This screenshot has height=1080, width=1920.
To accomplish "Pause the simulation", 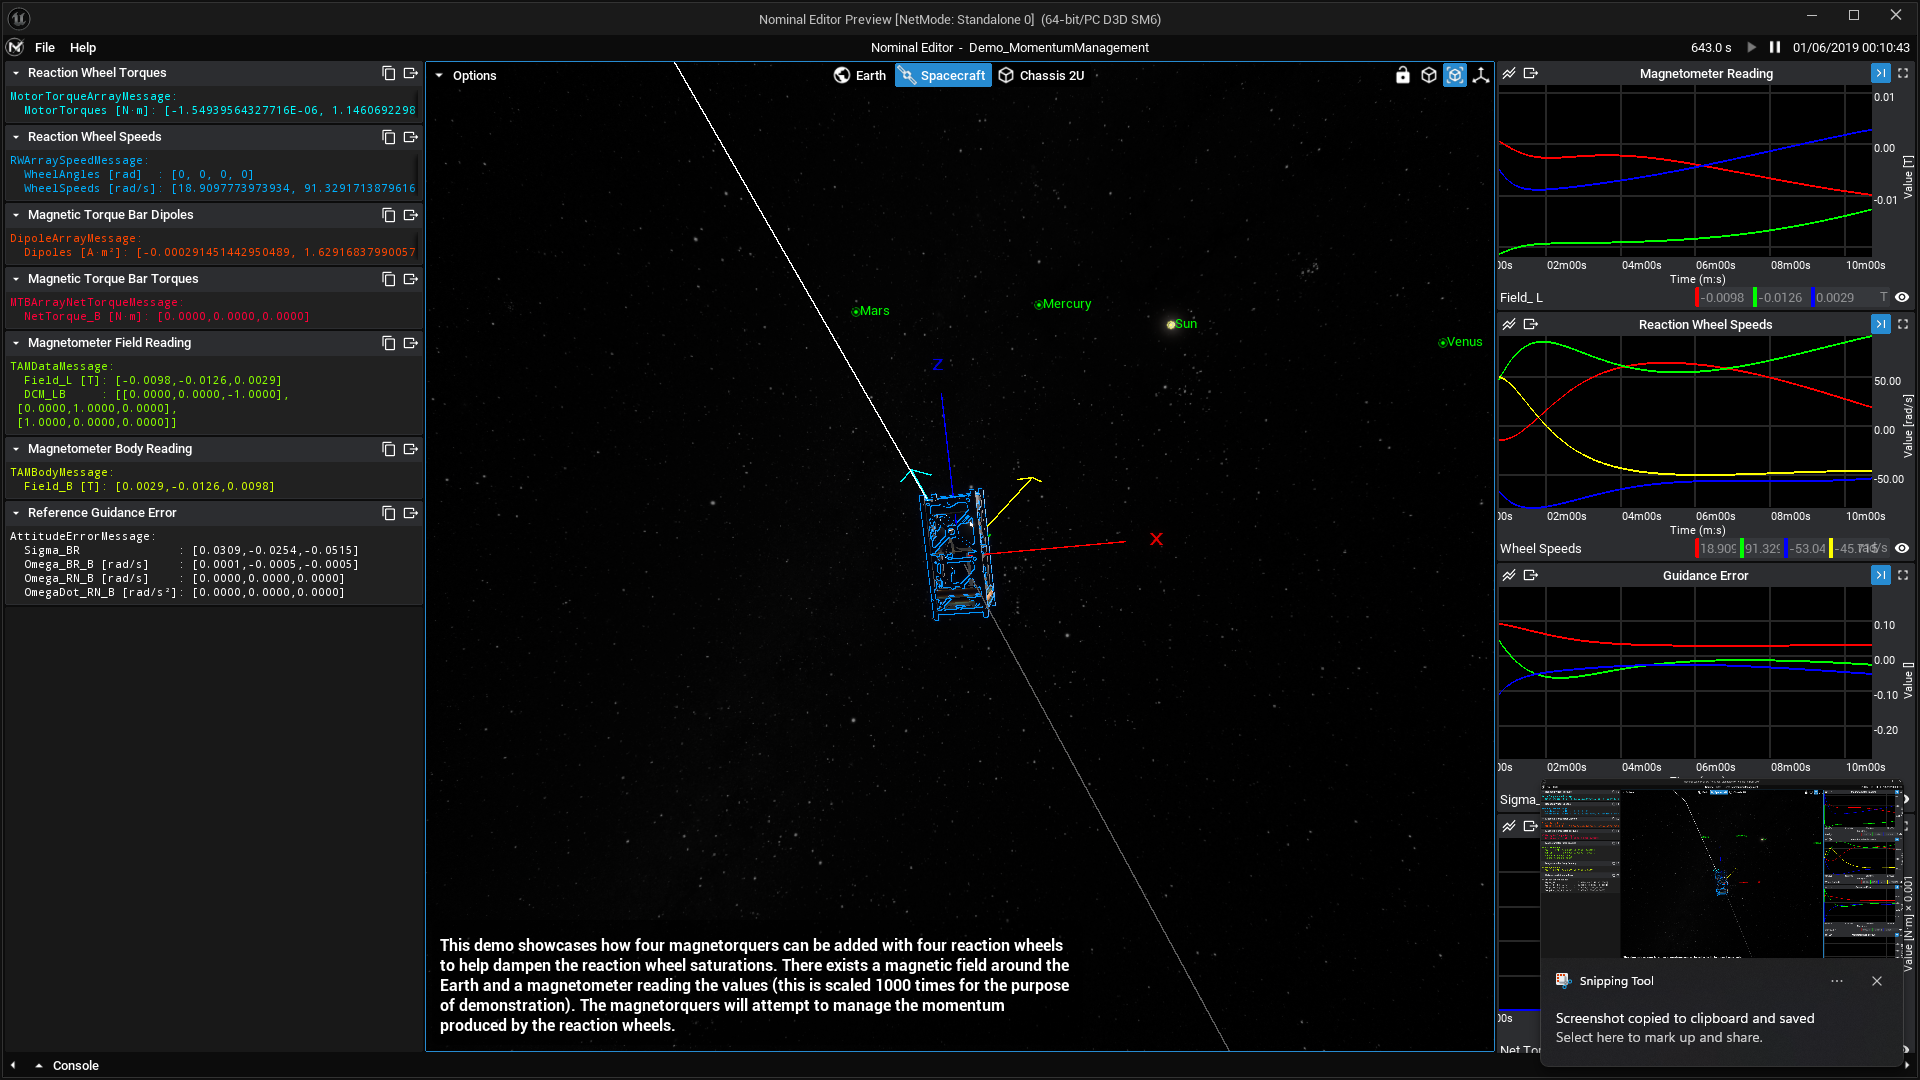I will coord(1775,47).
